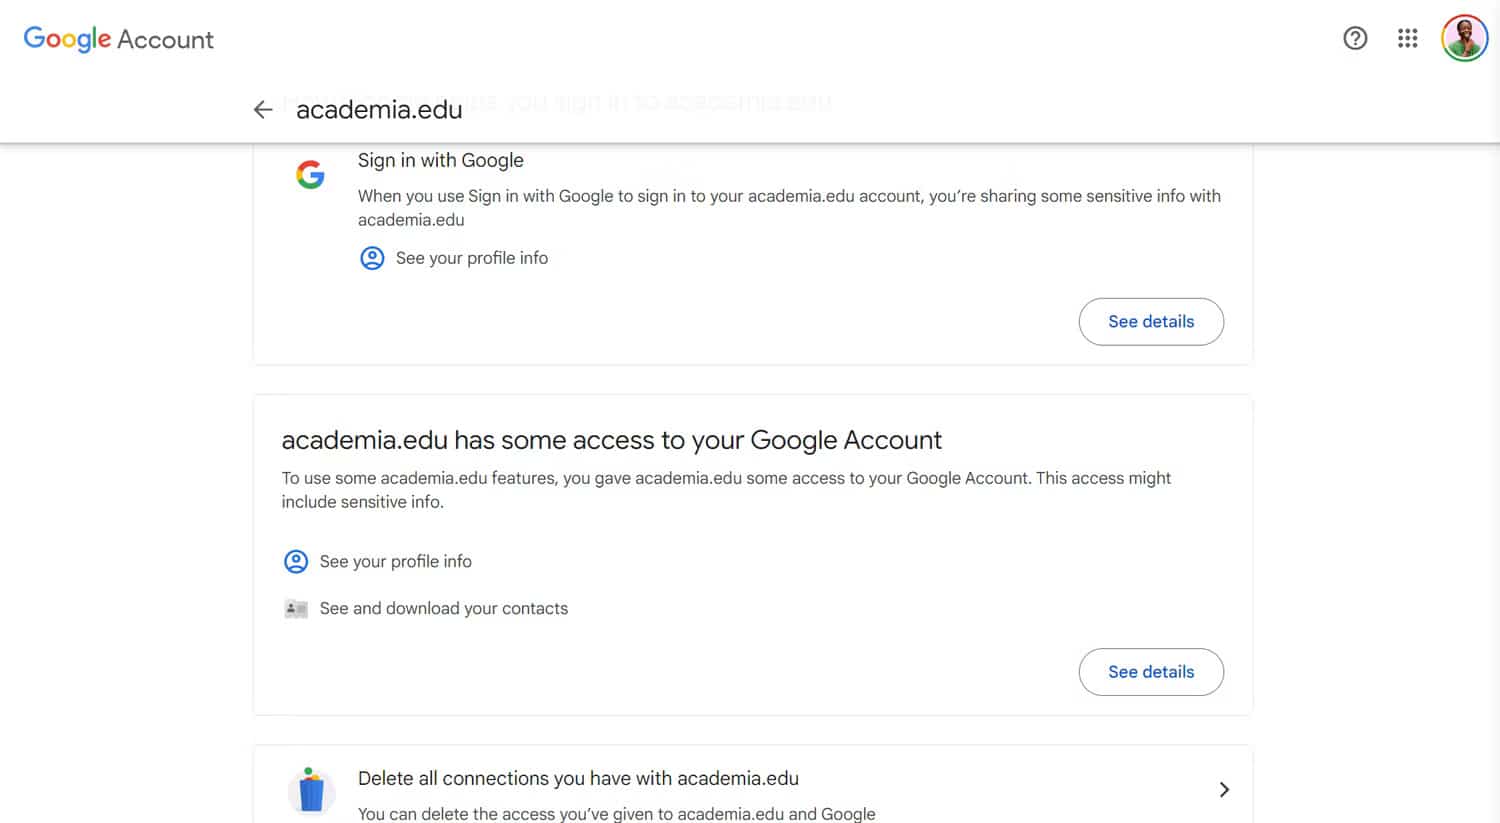The image size is (1500, 823).
Task: Click the blue trash bin icon
Action: tap(311, 791)
